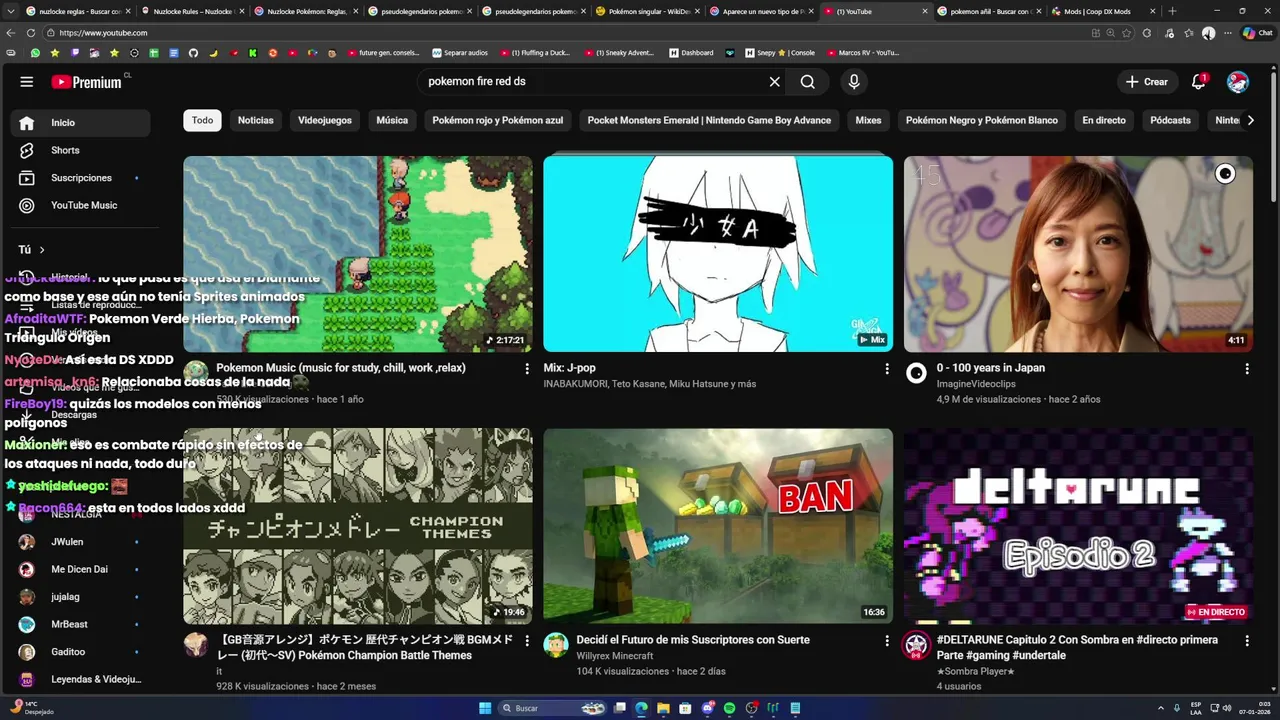
Task: Open options menu for Pokemon Music video
Action: [527, 369]
